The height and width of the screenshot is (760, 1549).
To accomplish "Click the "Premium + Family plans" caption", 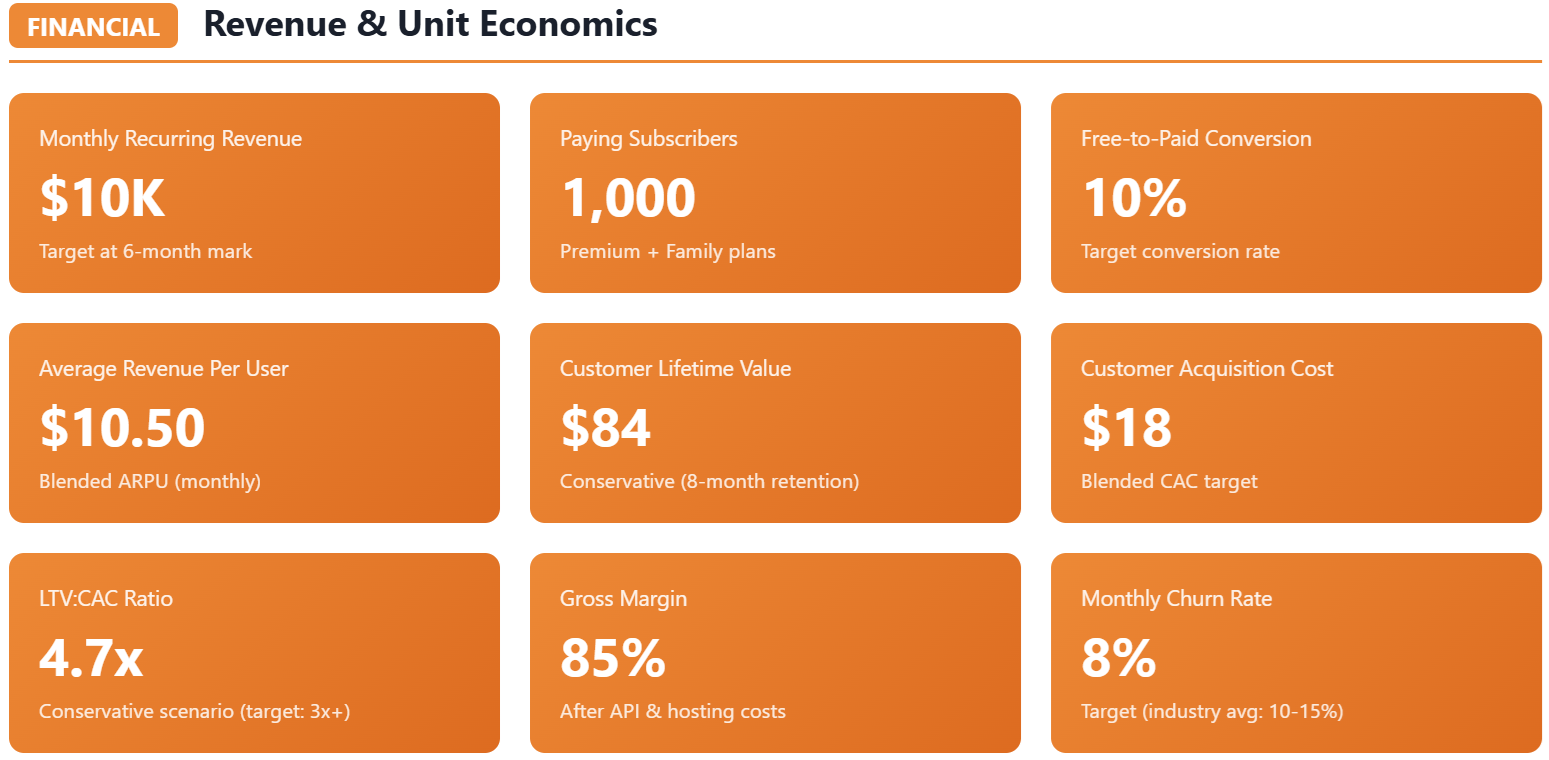I will click(x=667, y=251).
